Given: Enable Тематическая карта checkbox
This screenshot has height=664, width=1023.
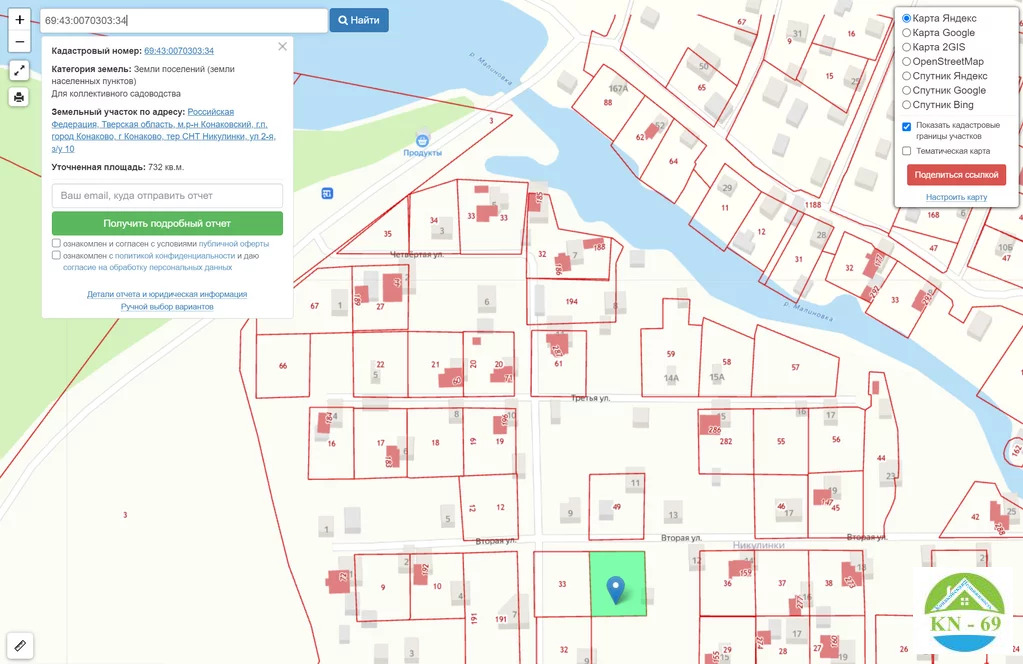Looking at the screenshot, I should point(906,151).
